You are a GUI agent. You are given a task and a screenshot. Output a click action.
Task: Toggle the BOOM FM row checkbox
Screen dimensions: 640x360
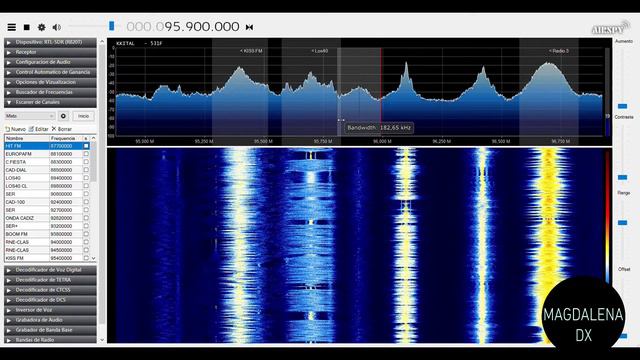[x=86, y=234]
